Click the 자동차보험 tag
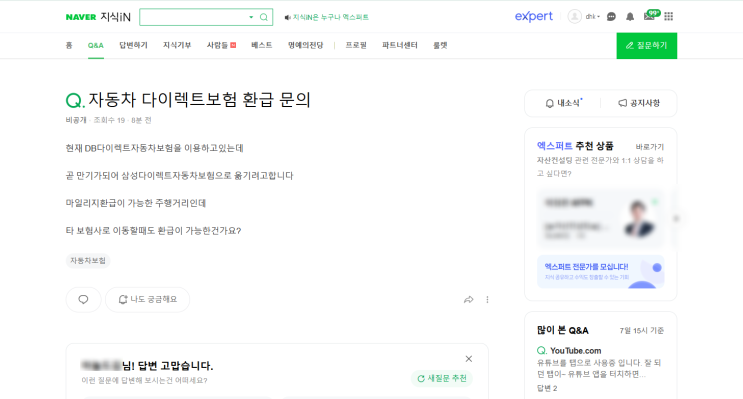Viewport: 743px width, 399px height. 88,261
